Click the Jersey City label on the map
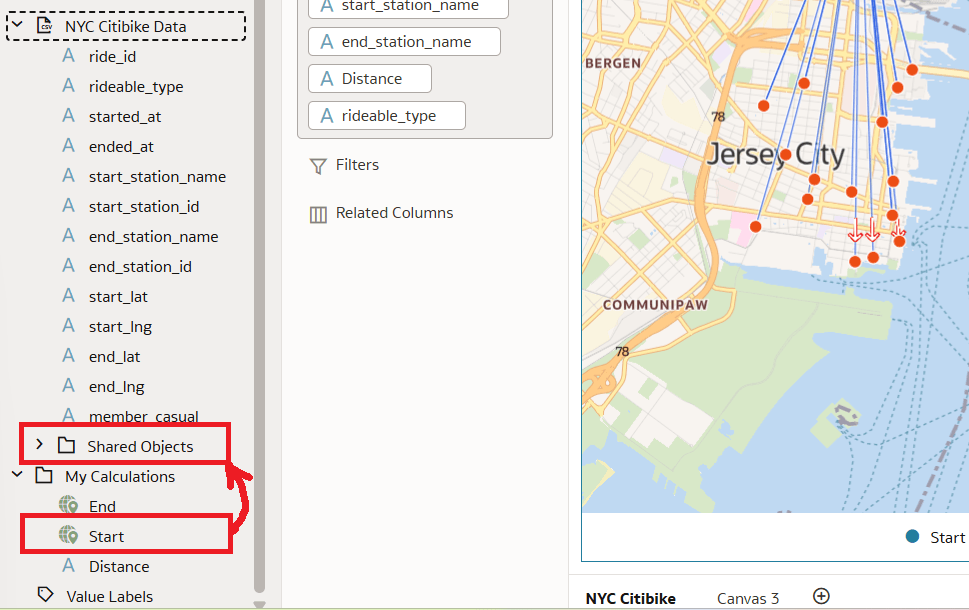This screenshot has height=610, width=969. coord(775,154)
